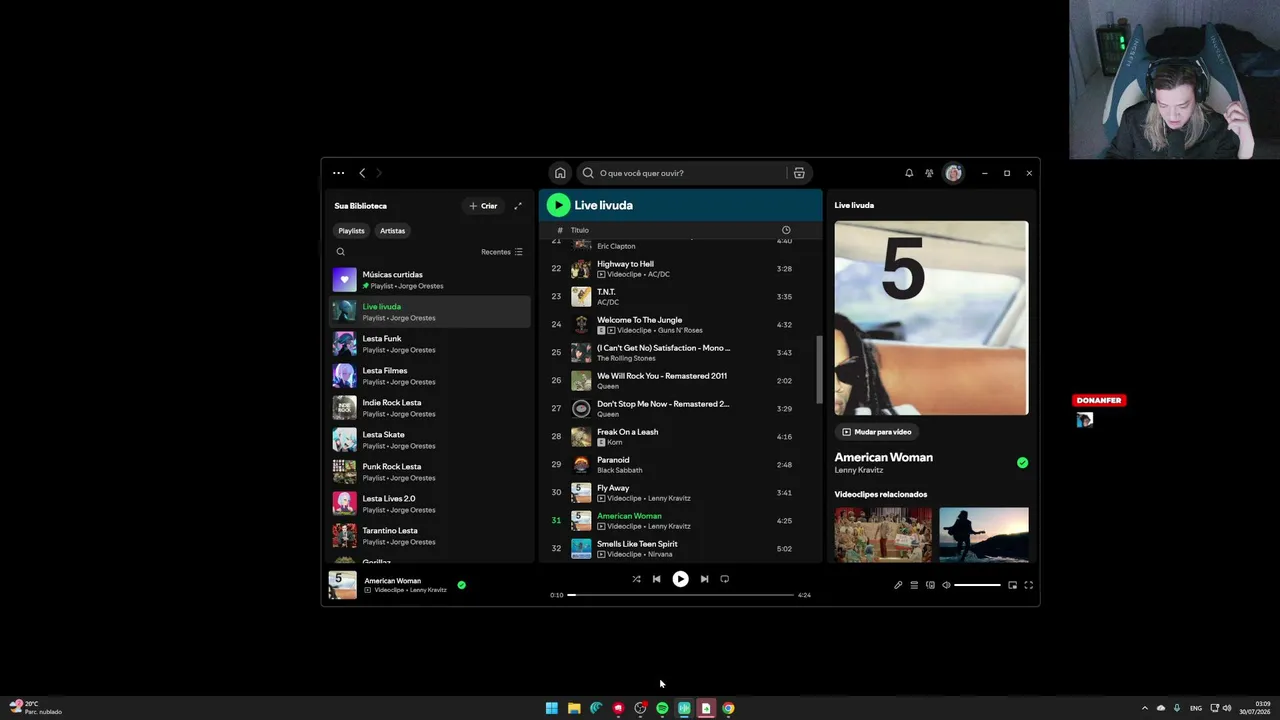This screenshot has height=720, width=1280.
Task: Open Google Chrome from taskbar
Action: [x=728, y=708]
